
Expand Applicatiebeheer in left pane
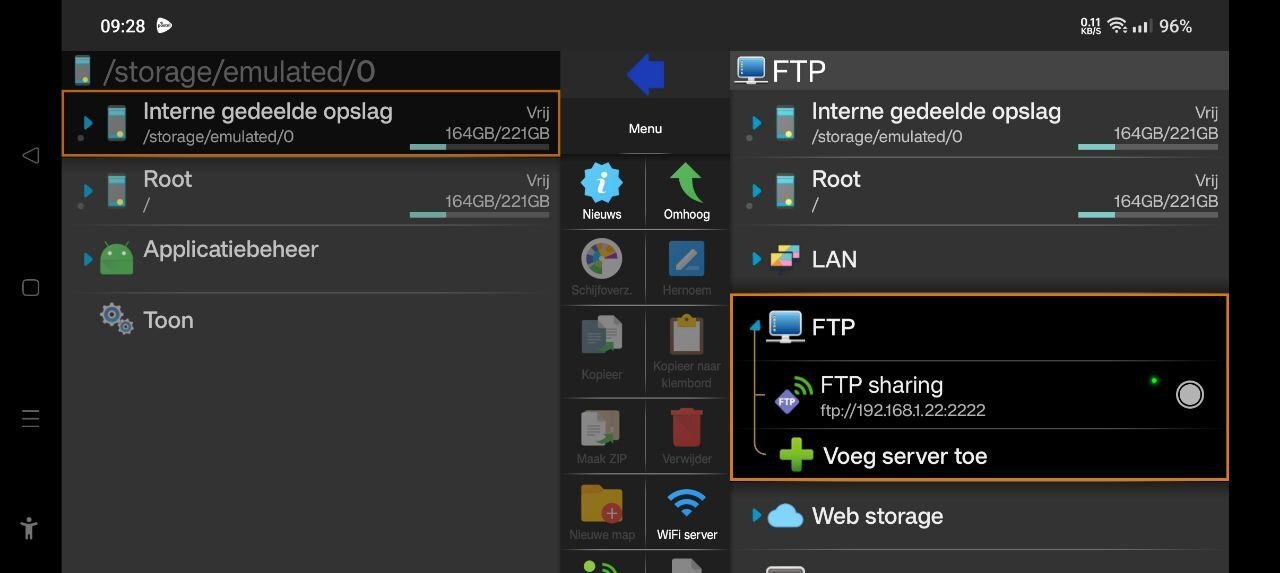[x=88, y=258]
